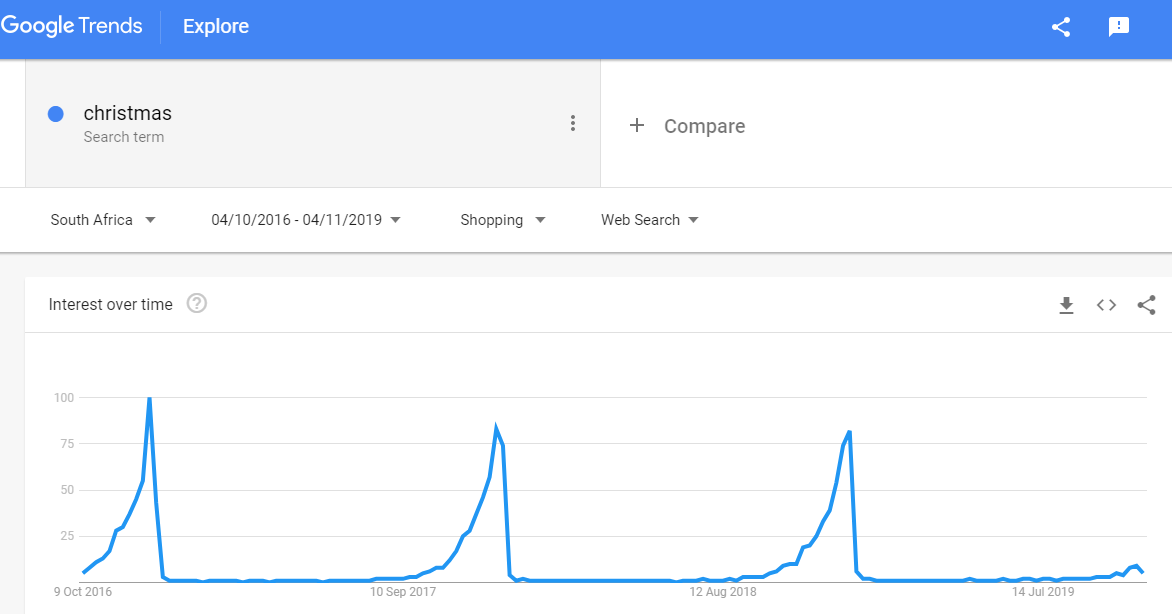The width and height of the screenshot is (1172, 614).
Task: Open the Shopping category dropdown
Action: (503, 220)
